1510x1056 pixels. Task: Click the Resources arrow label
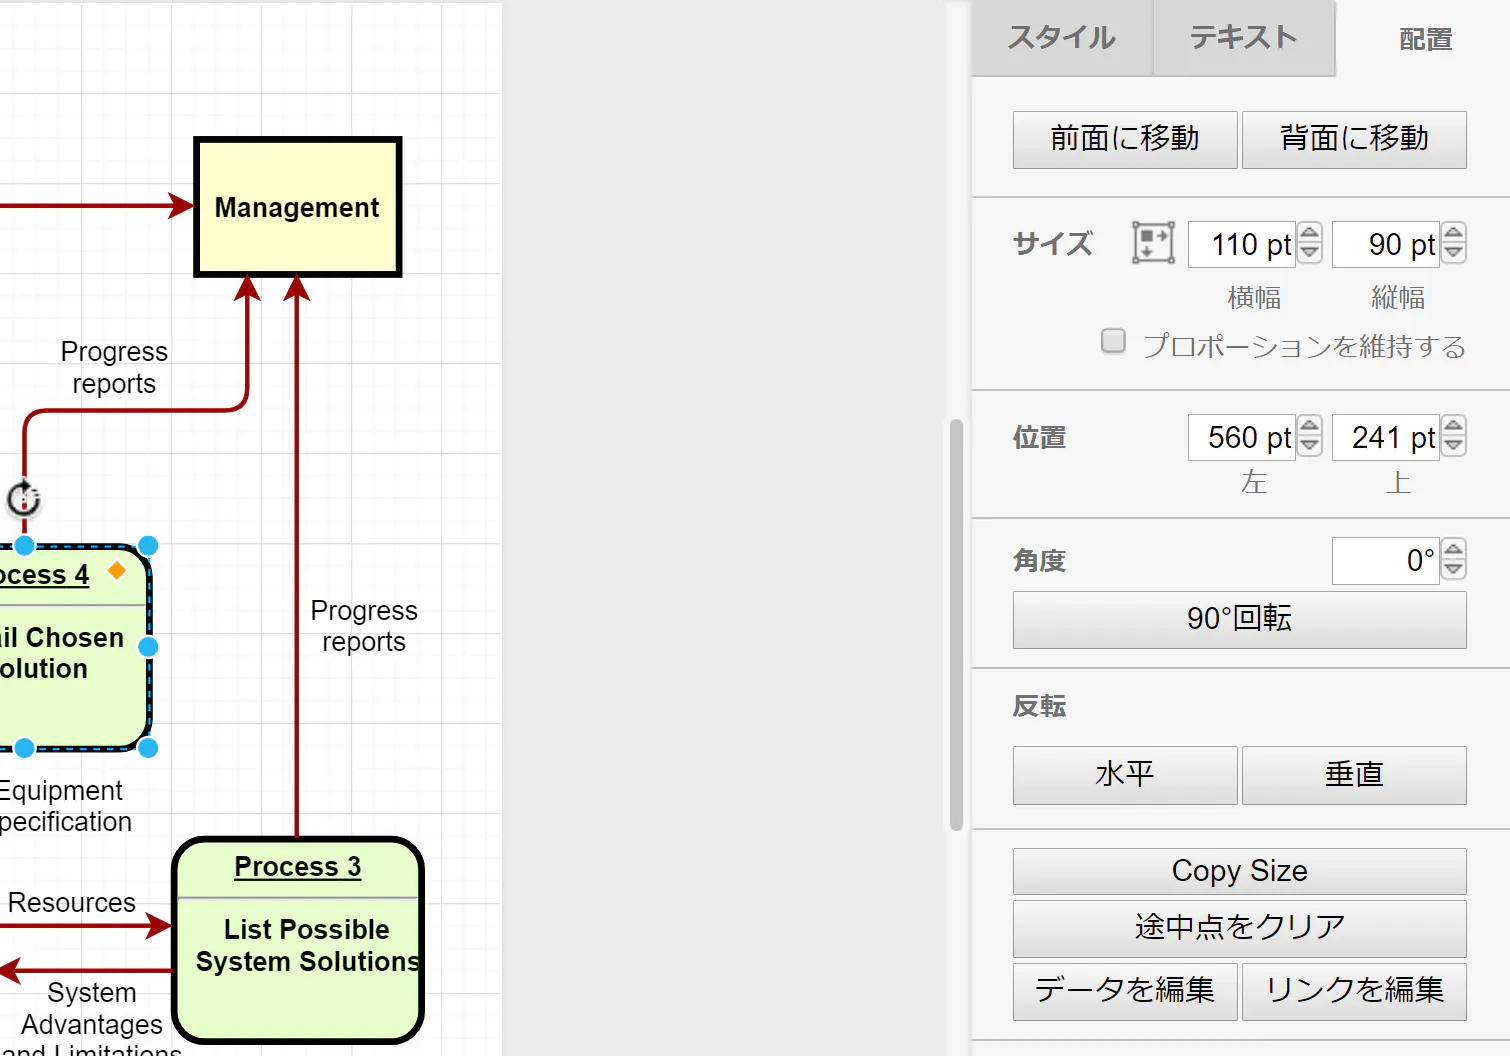click(72, 902)
